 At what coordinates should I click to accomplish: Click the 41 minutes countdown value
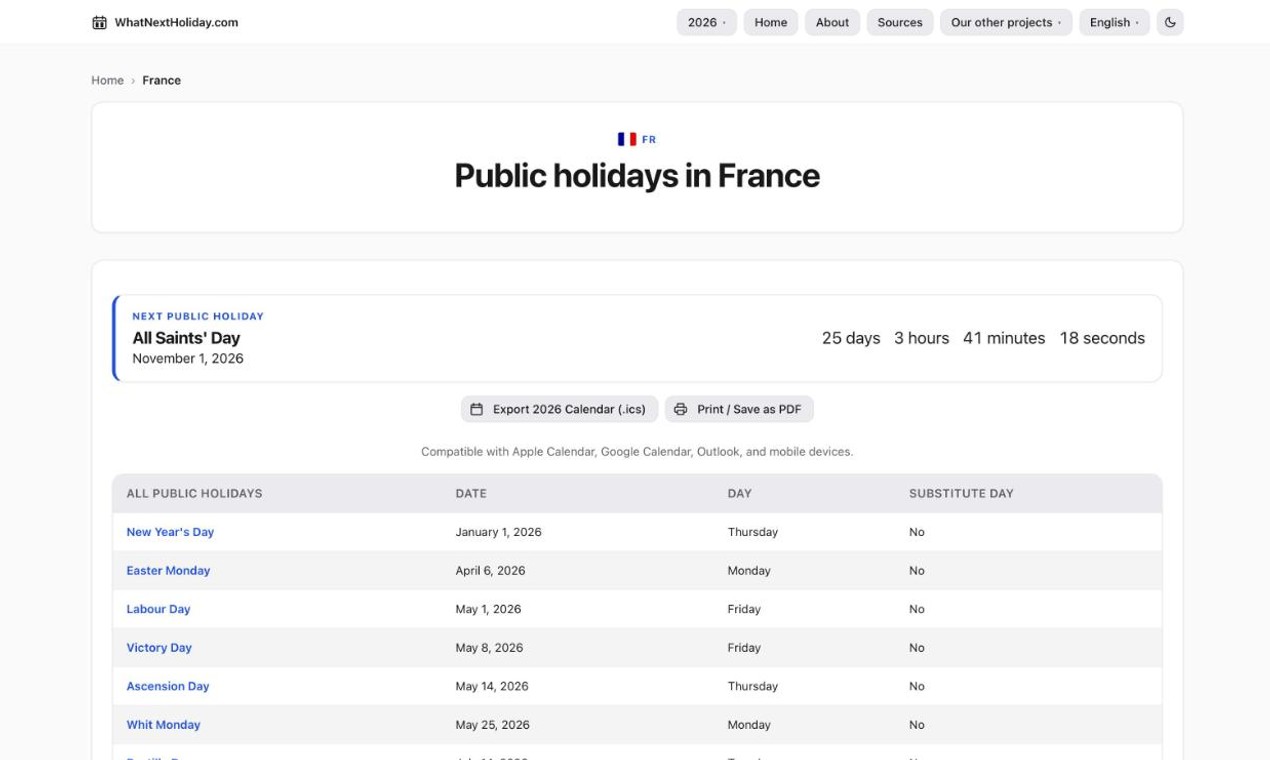(x=1004, y=338)
